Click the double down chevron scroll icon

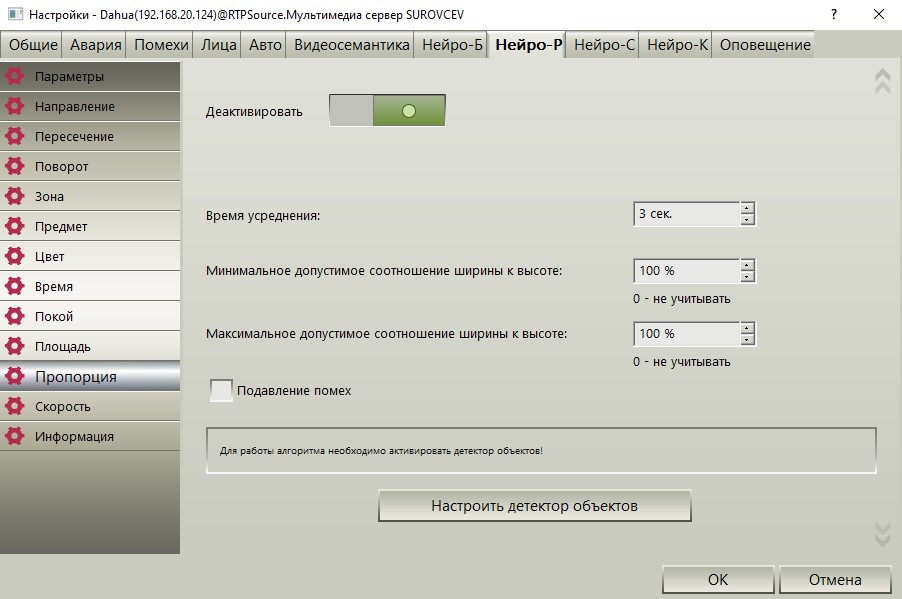(882, 535)
